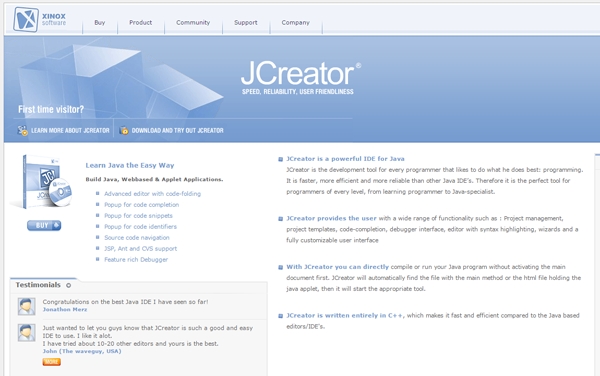600x376 pixels.
Task: Click the Download and Try Out icon
Action: [124, 130]
